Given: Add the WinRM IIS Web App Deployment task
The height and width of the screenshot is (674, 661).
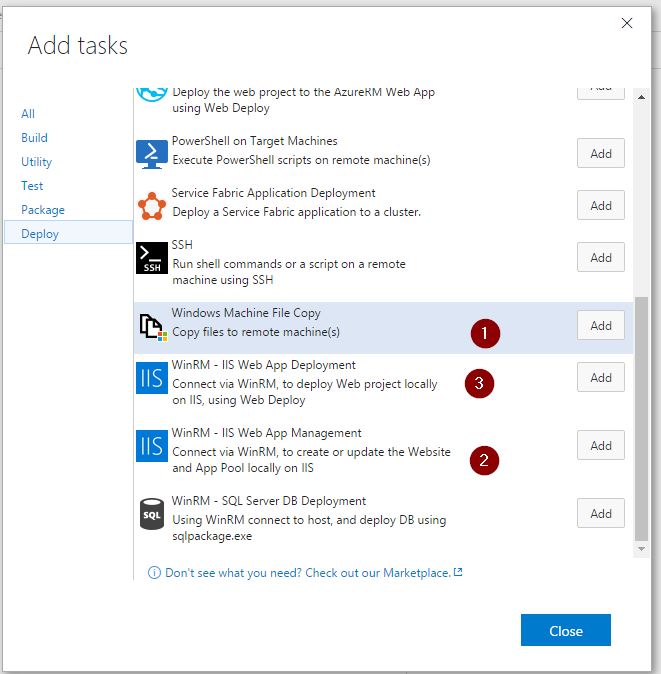Looking at the screenshot, I should click(600, 377).
